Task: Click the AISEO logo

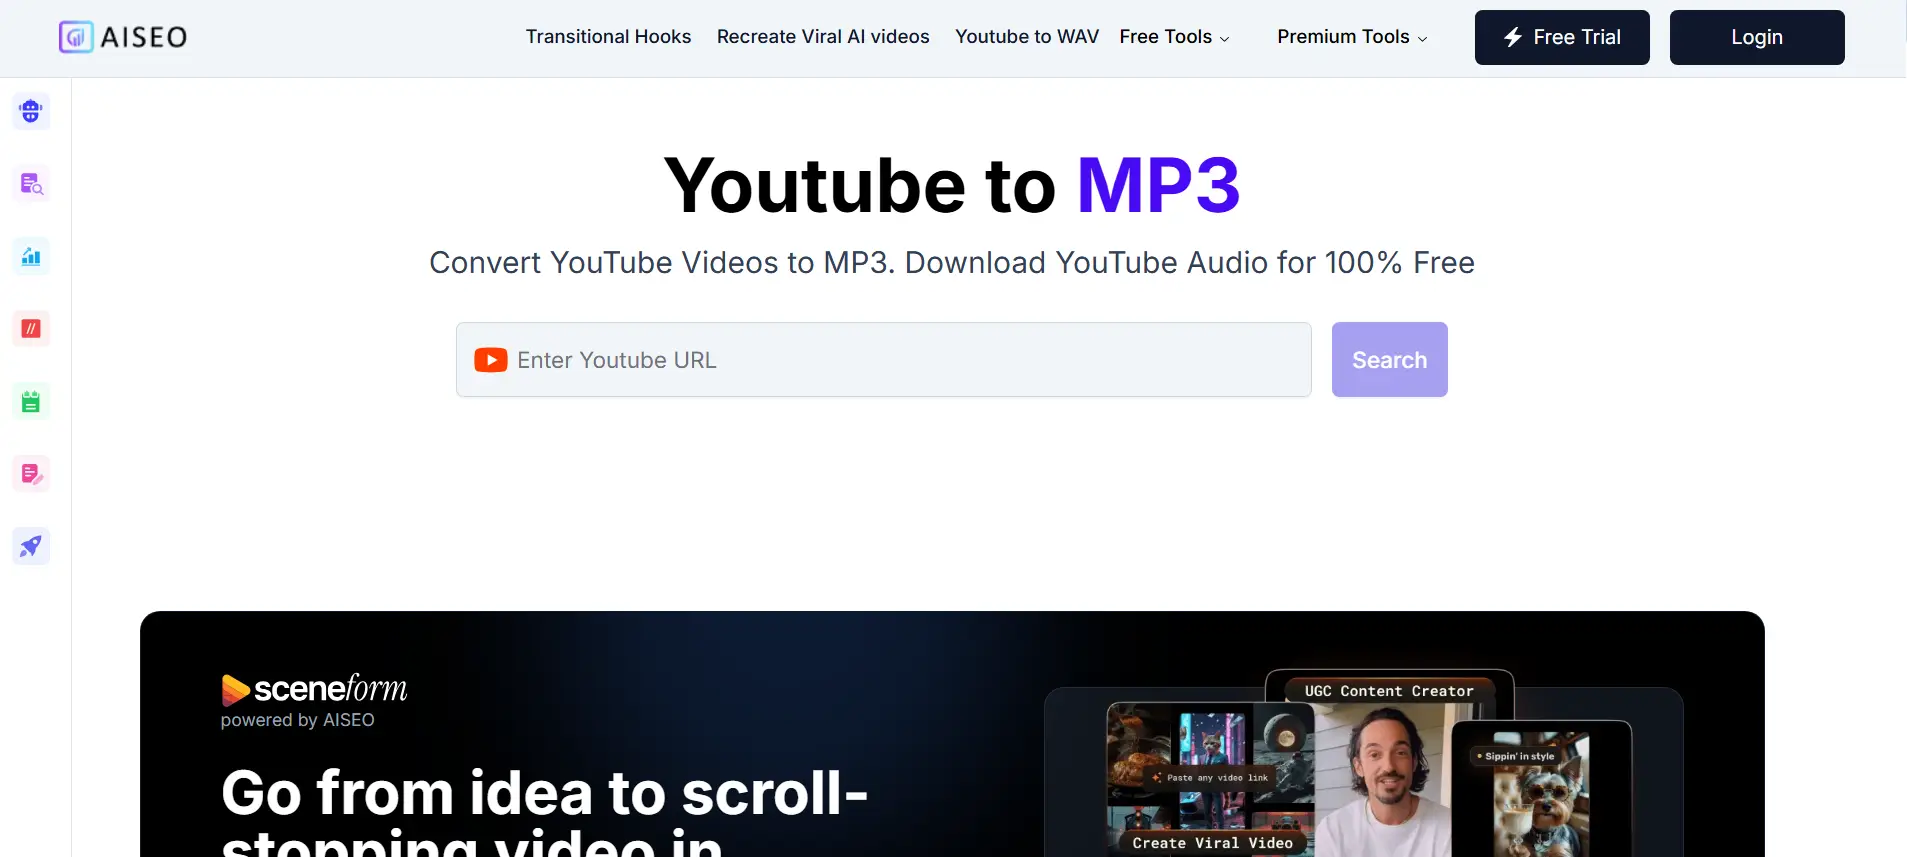Action: coord(123,37)
